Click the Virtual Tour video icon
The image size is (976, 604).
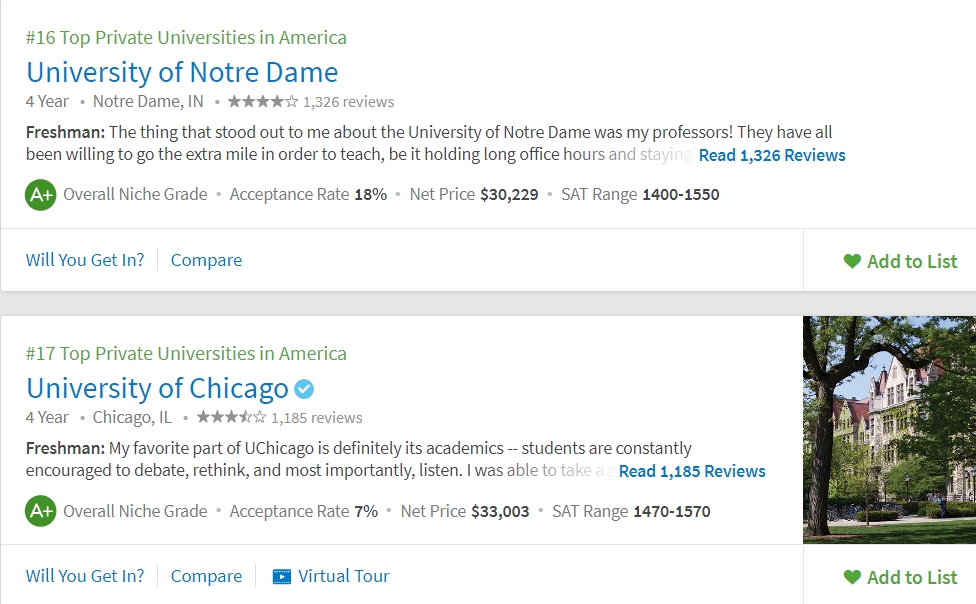click(x=281, y=577)
